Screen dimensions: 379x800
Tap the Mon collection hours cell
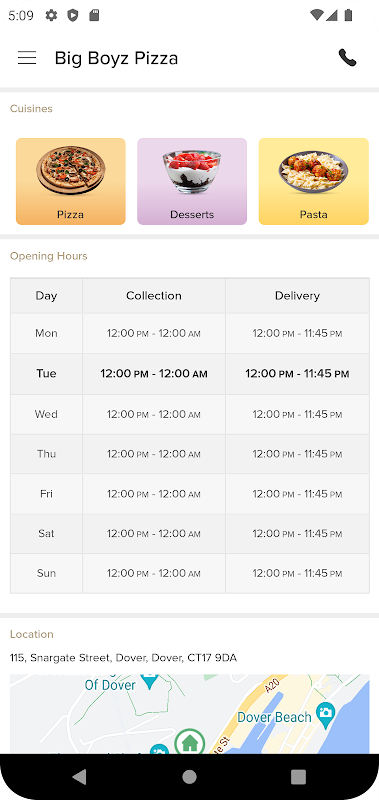154,333
